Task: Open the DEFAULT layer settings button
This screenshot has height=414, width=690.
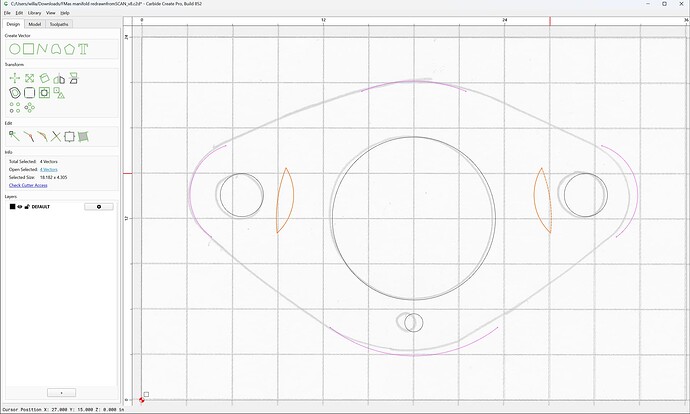Action: coord(99,206)
